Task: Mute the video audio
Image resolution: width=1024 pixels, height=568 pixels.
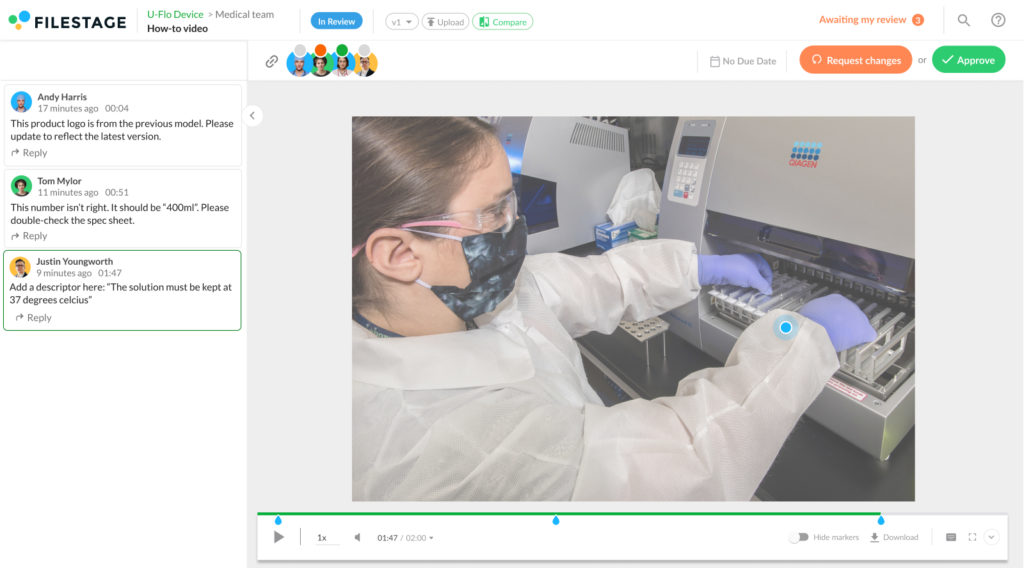Action: (x=357, y=537)
